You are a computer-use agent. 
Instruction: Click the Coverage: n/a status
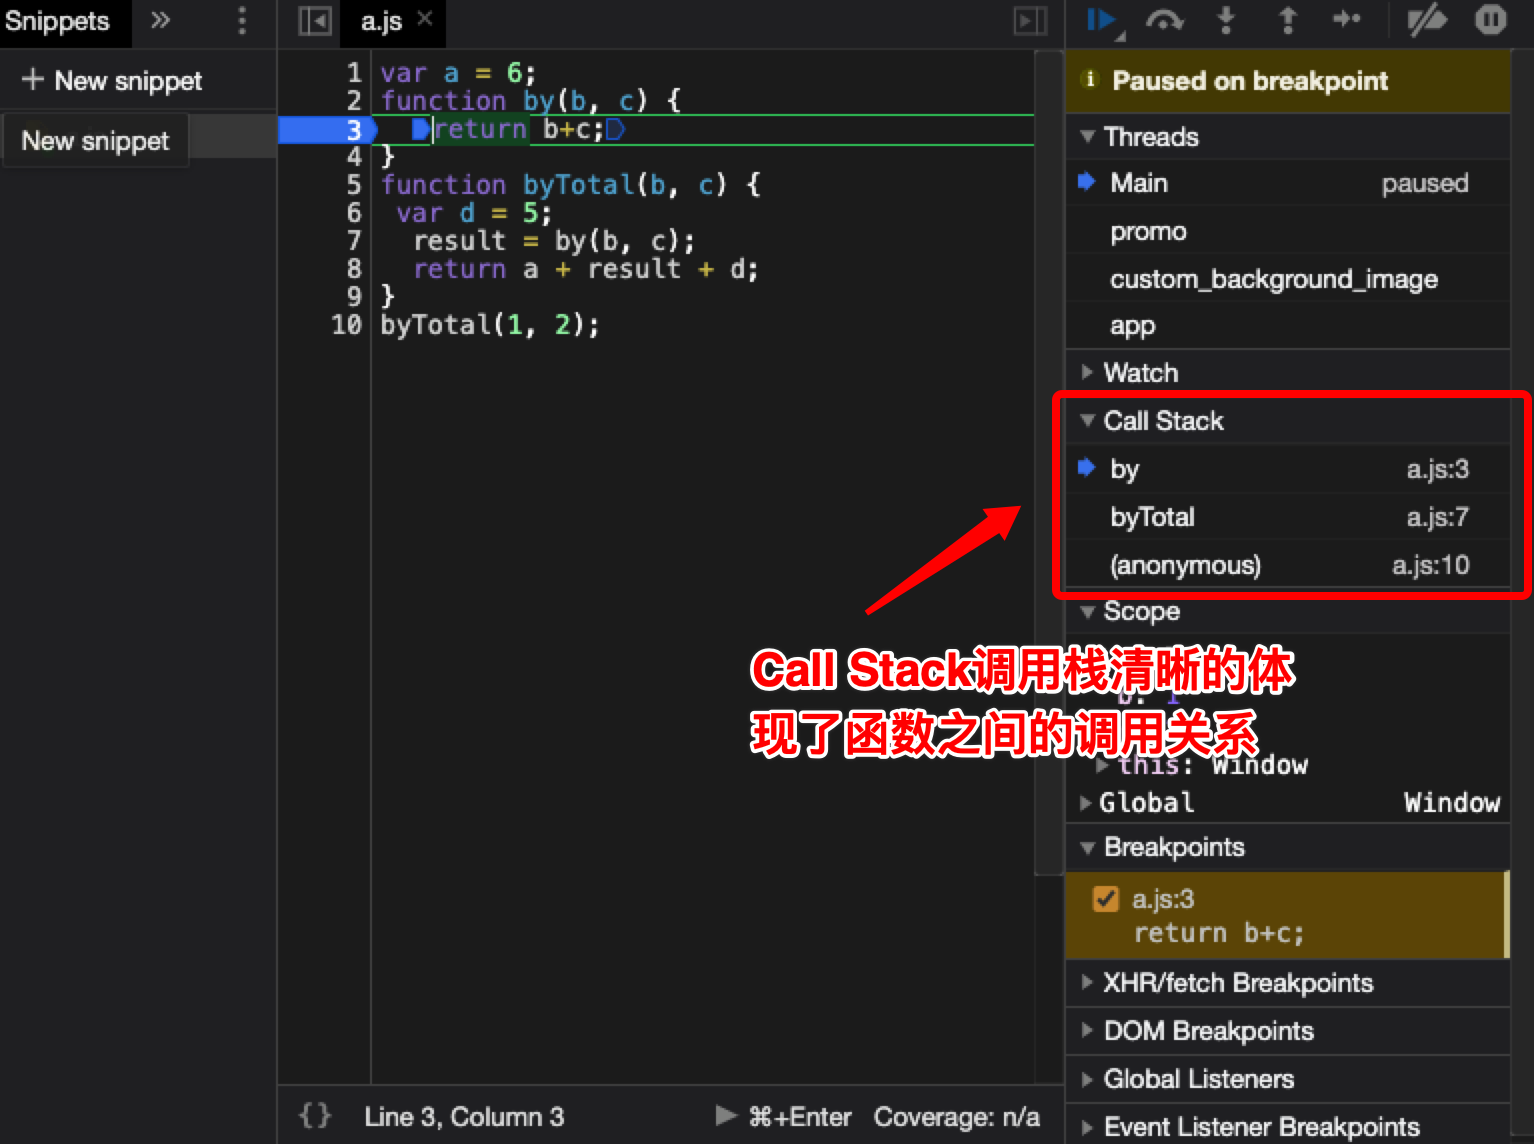(957, 1116)
